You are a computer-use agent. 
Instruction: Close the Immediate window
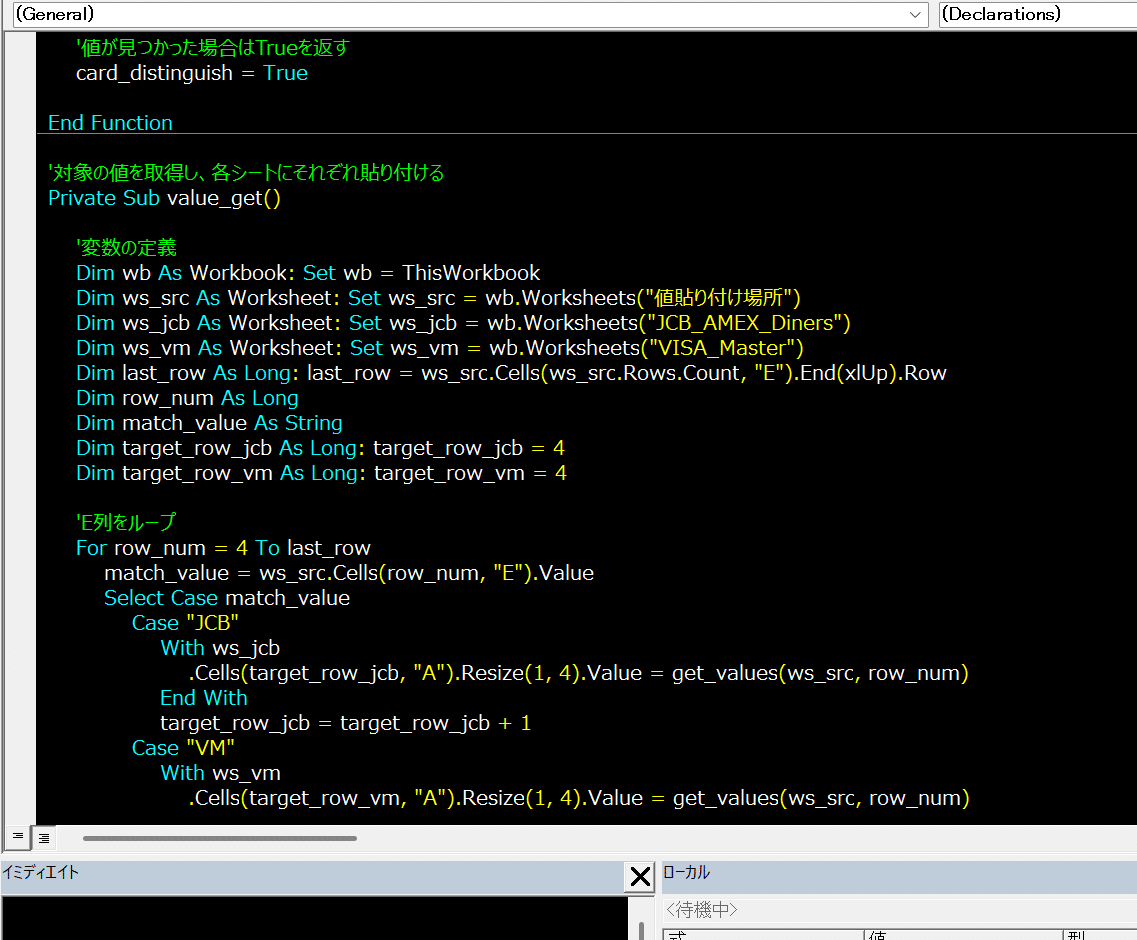(640, 876)
